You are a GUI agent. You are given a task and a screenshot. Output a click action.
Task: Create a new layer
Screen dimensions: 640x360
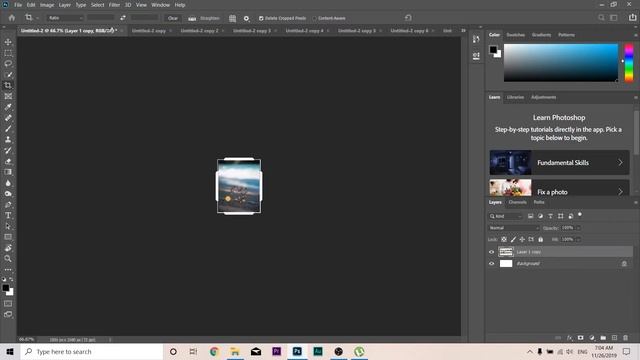(x=614, y=338)
